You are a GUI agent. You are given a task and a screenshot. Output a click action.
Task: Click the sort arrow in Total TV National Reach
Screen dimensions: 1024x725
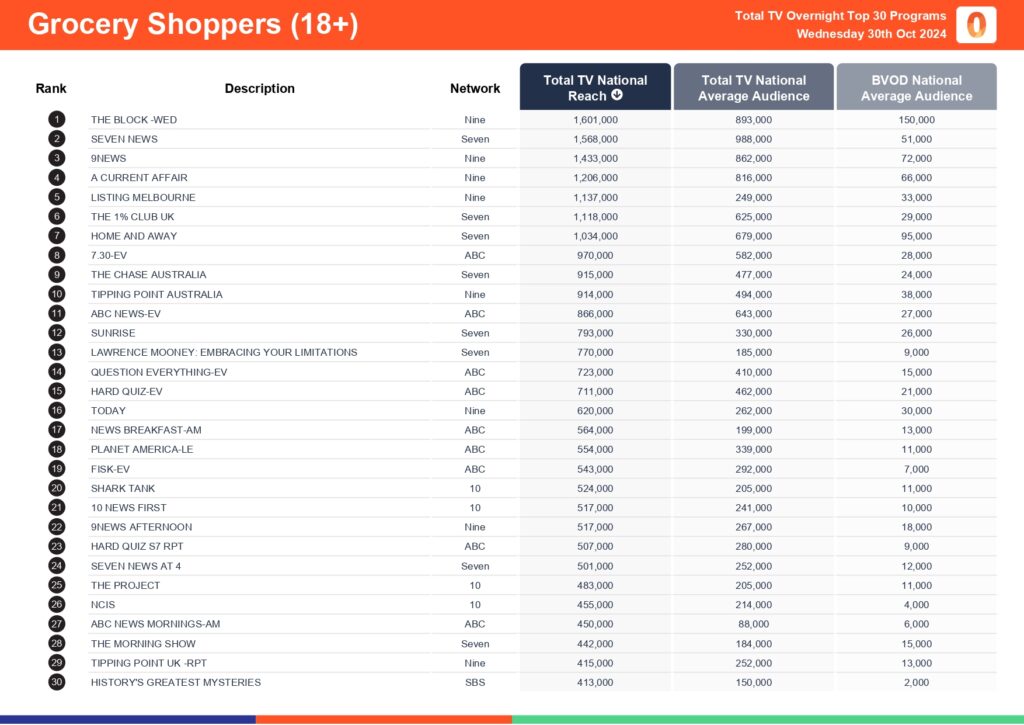[x=617, y=96]
